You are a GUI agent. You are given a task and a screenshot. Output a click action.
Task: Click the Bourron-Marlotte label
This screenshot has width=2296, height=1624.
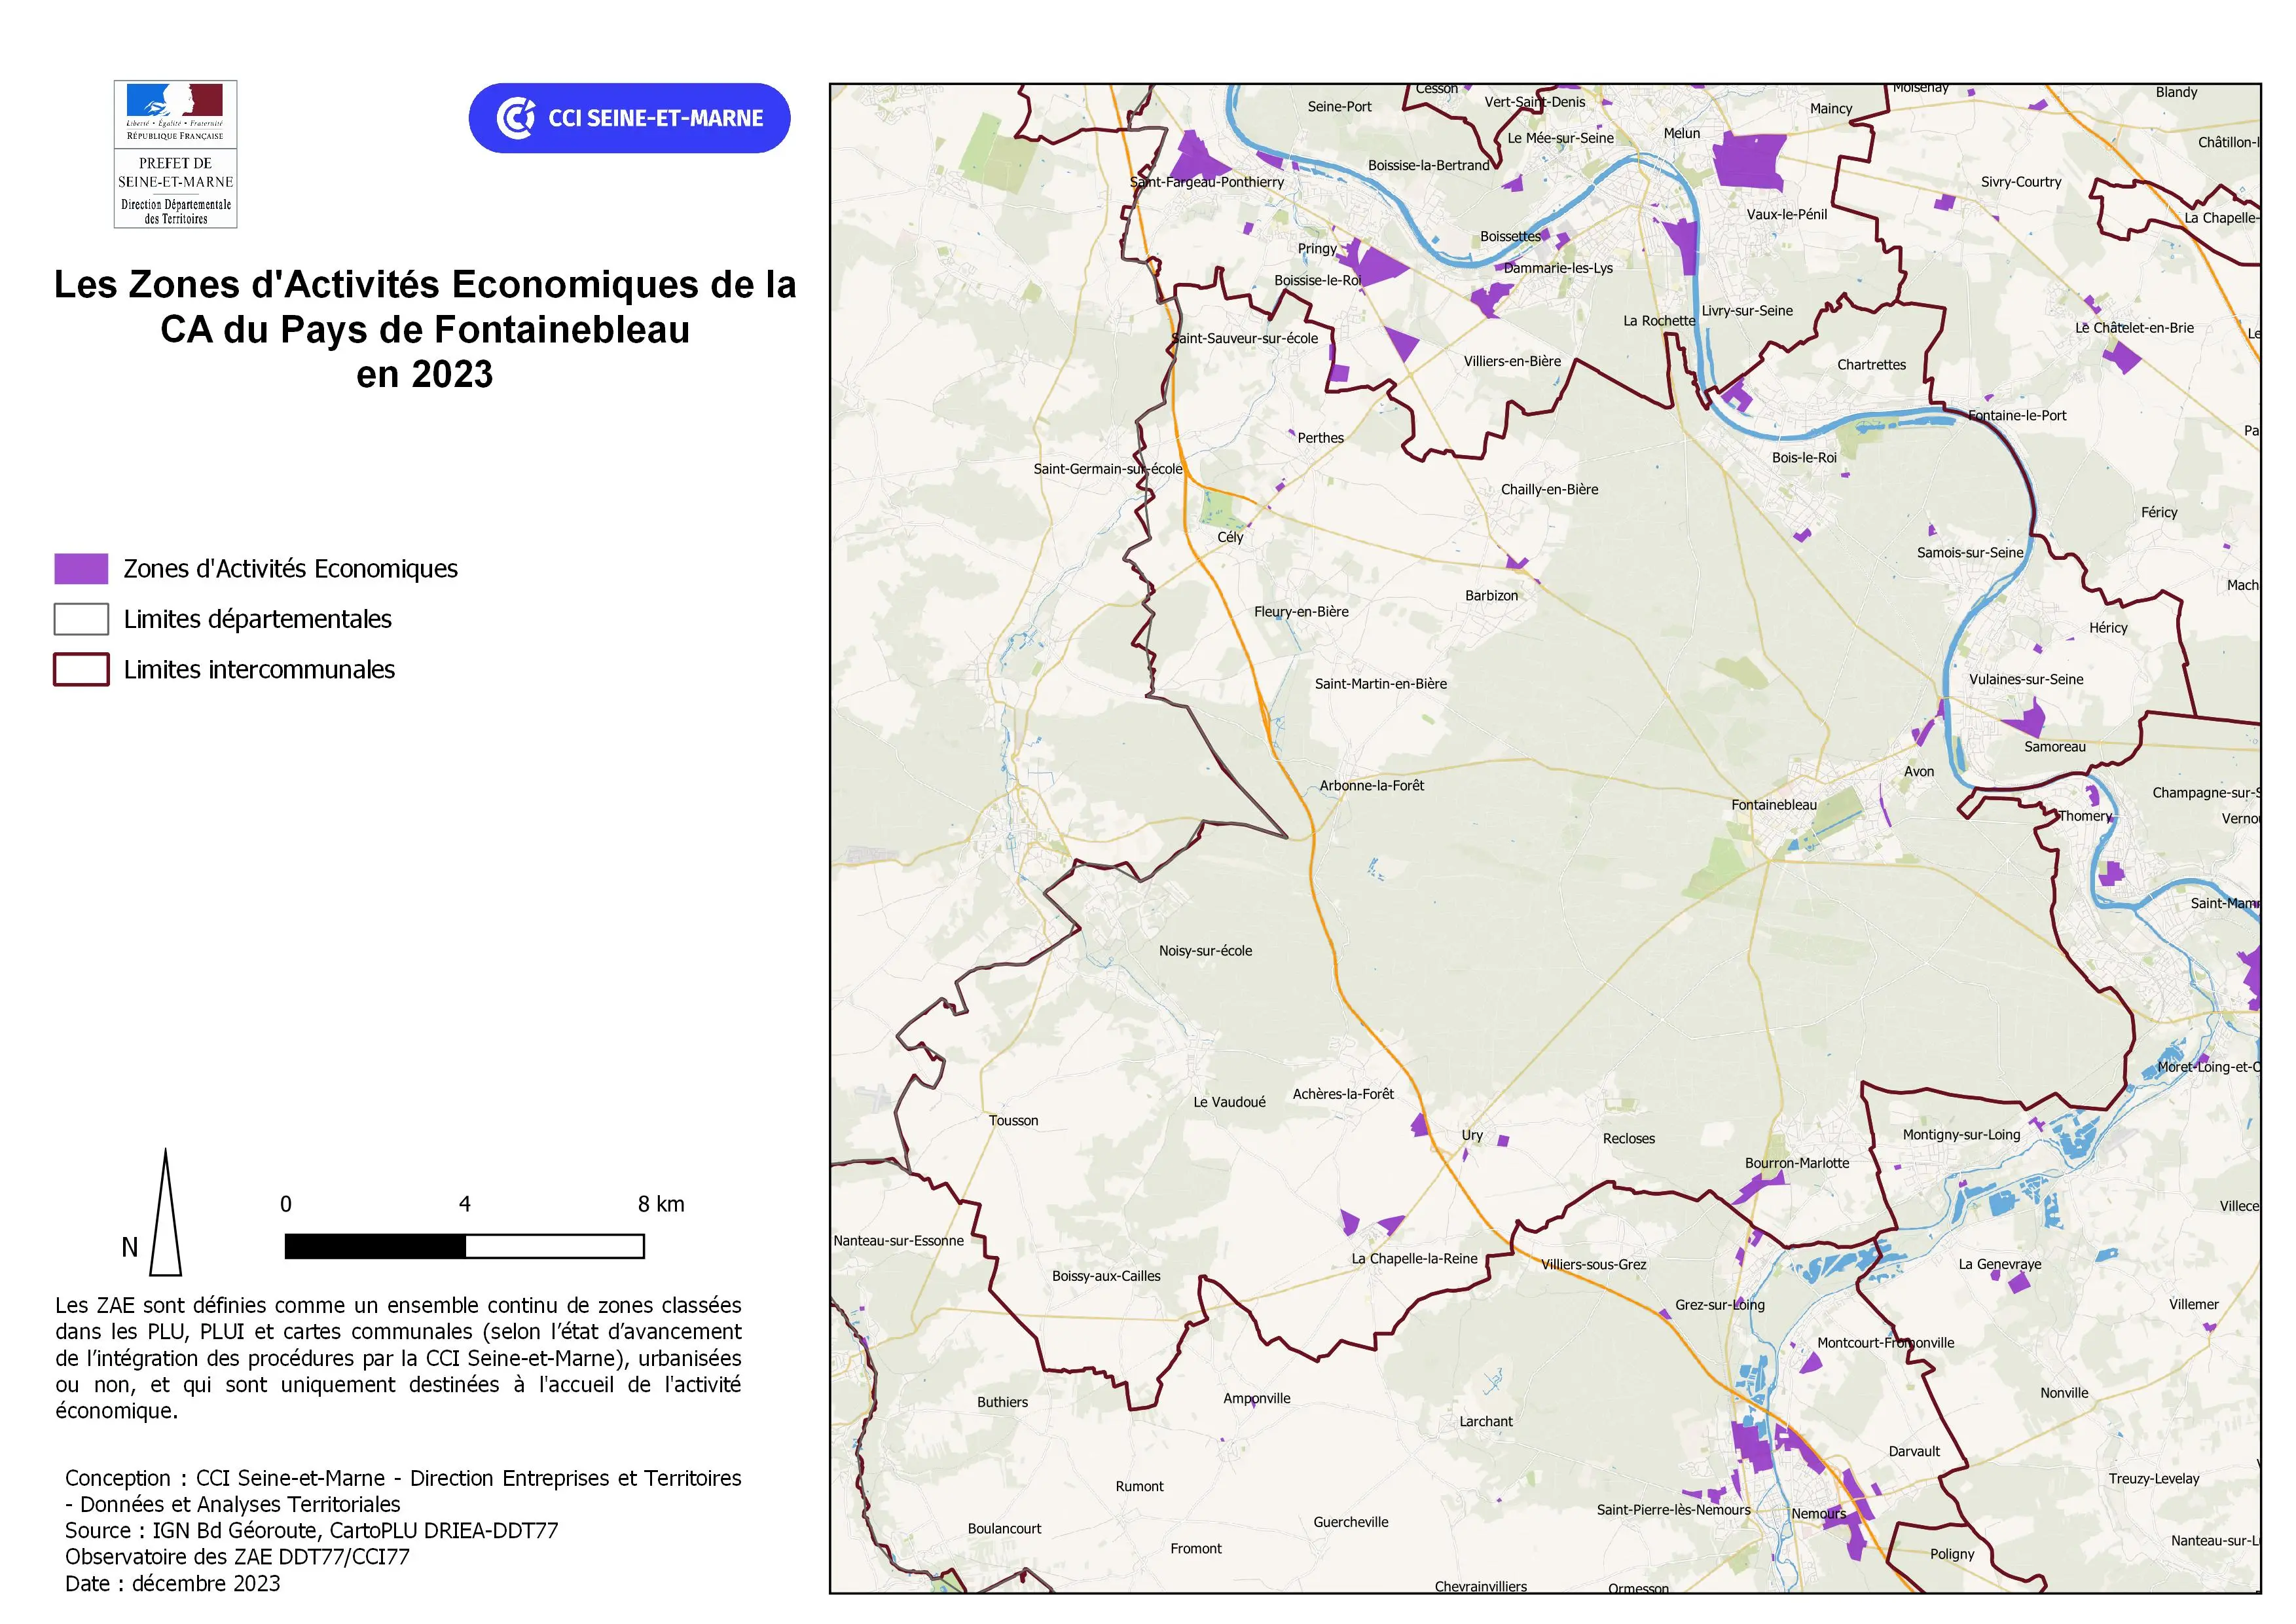[x=1797, y=1162]
